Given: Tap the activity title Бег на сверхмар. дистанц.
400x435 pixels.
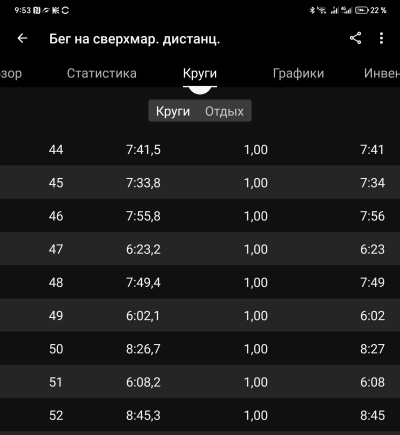Looking at the screenshot, I should 135,39.
